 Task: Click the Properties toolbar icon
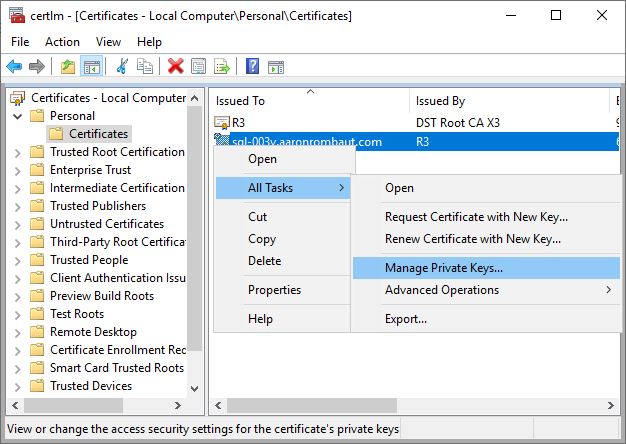(x=198, y=67)
